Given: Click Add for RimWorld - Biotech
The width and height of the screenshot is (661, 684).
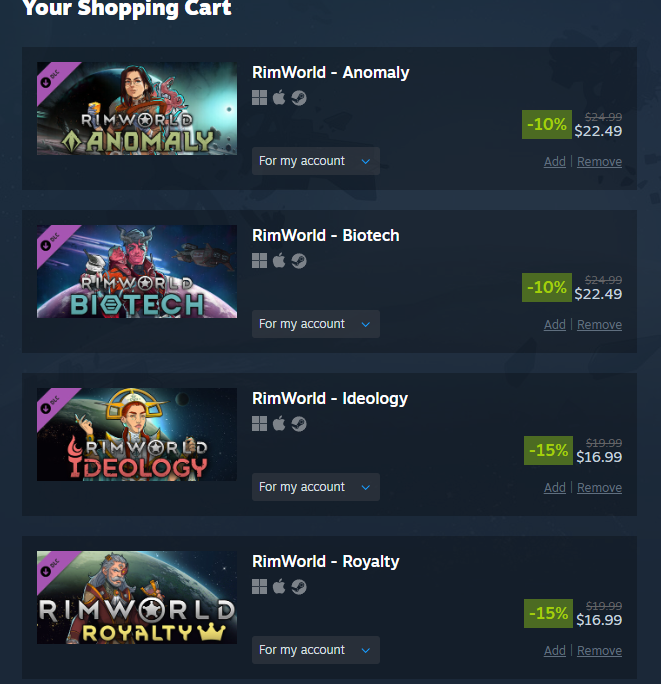Looking at the screenshot, I should pyautogui.click(x=555, y=325).
